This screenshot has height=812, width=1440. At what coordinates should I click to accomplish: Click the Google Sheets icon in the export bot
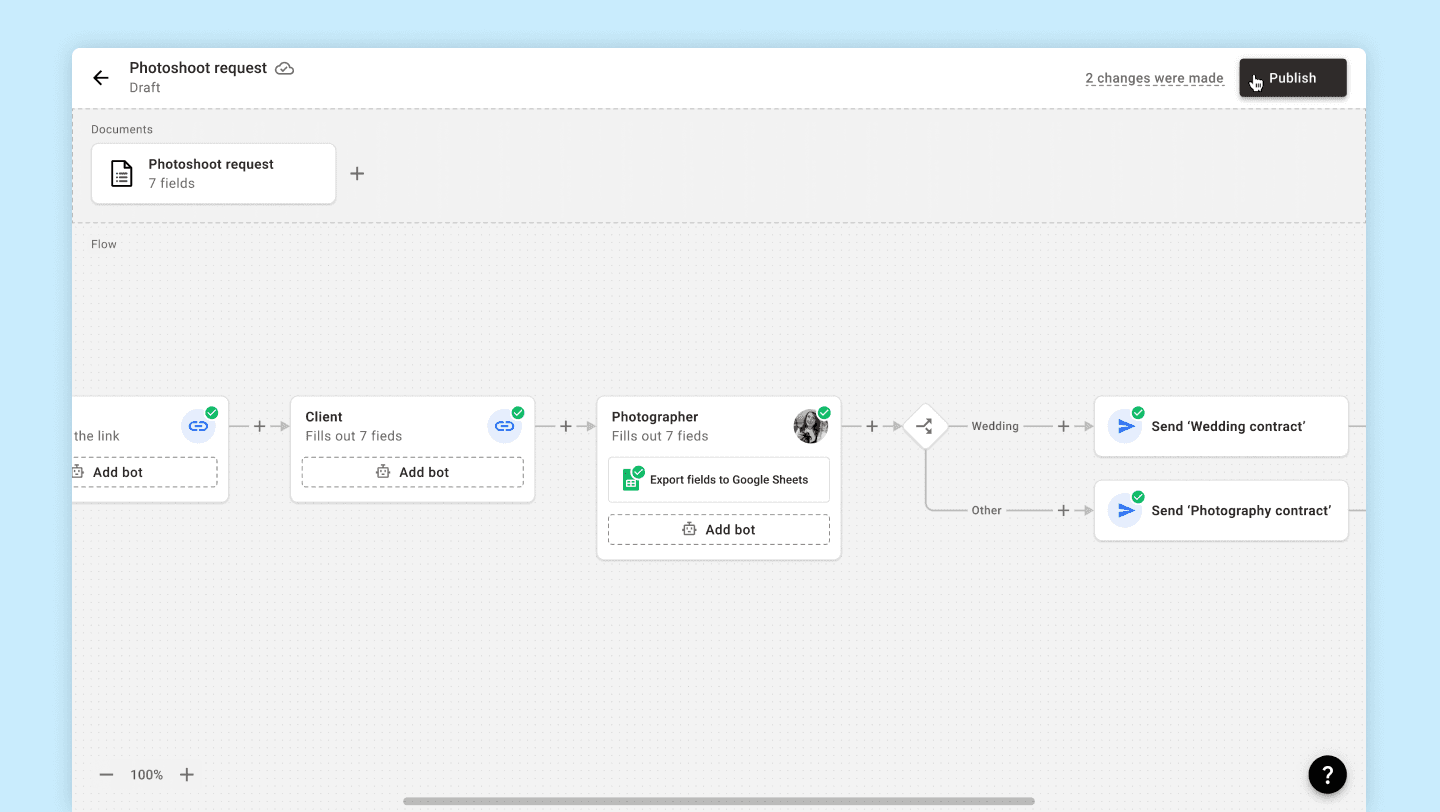click(x=632, y=480)
